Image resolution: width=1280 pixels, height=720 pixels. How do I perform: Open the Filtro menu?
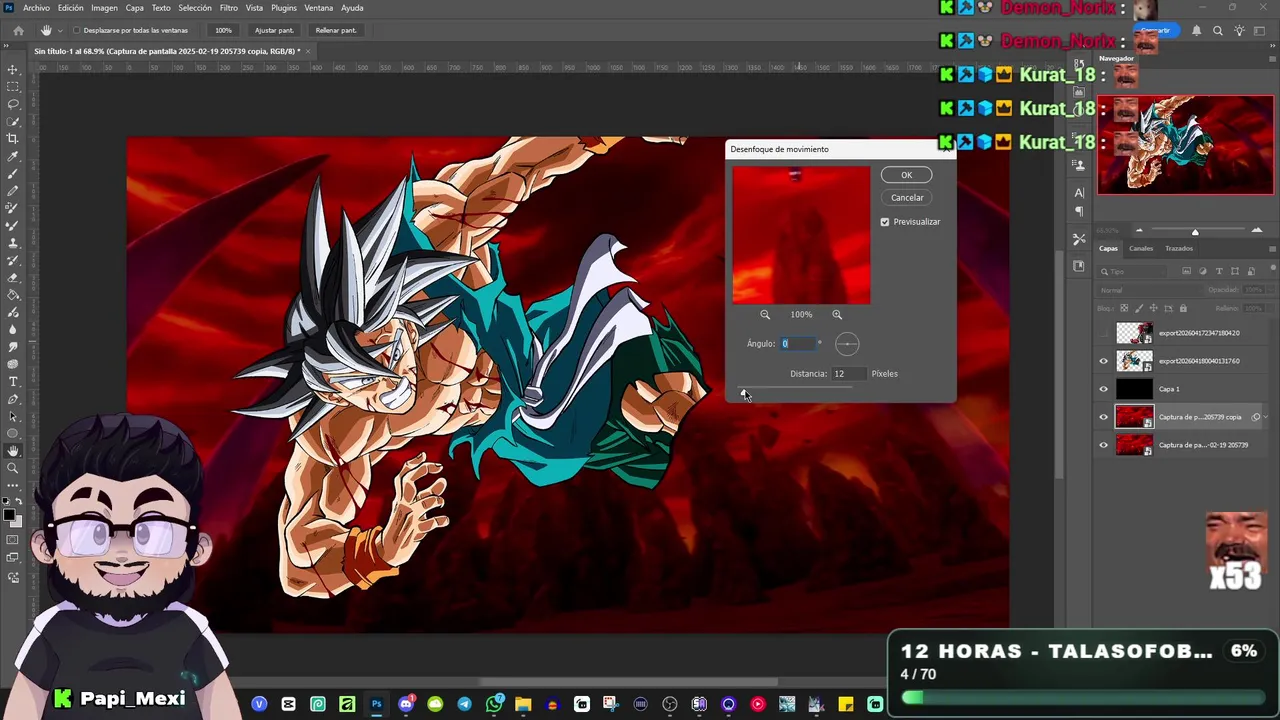228,8
